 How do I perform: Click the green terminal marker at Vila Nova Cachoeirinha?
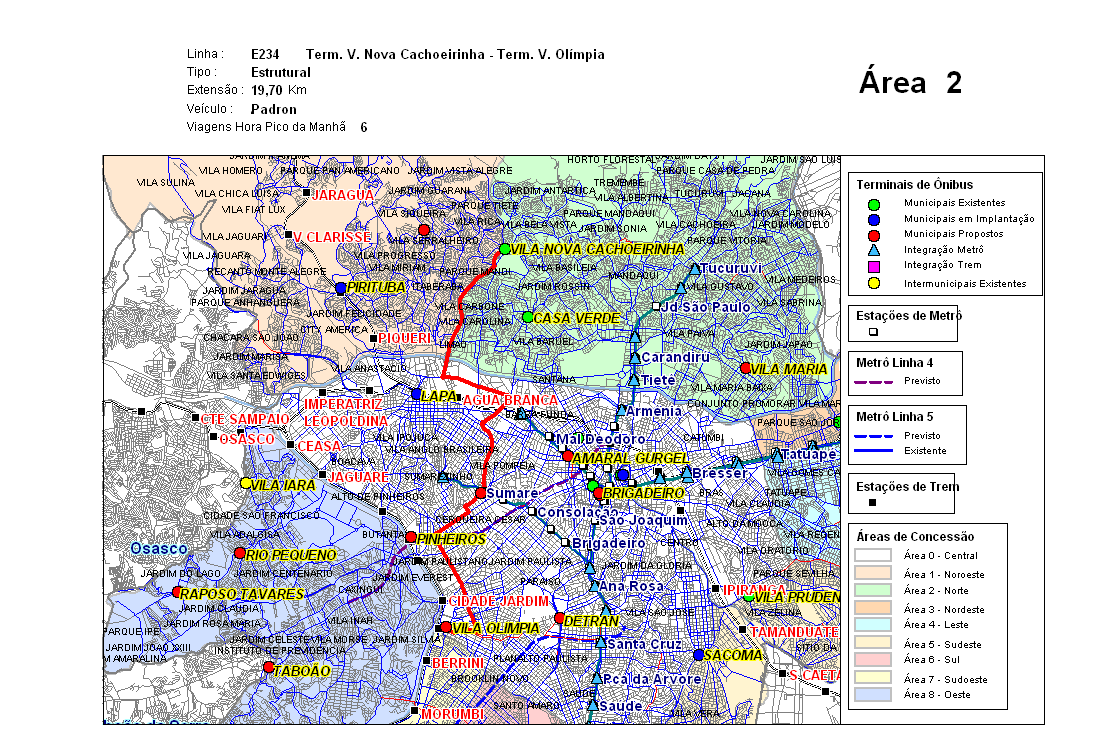click(x=505, y=249)
